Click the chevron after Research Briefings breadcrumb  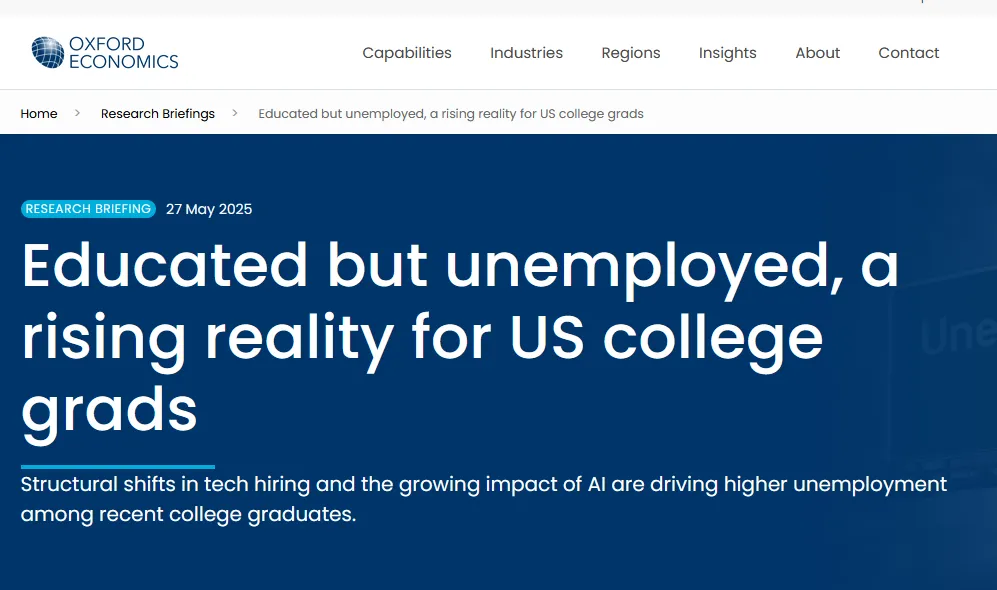tap(235, 113)
